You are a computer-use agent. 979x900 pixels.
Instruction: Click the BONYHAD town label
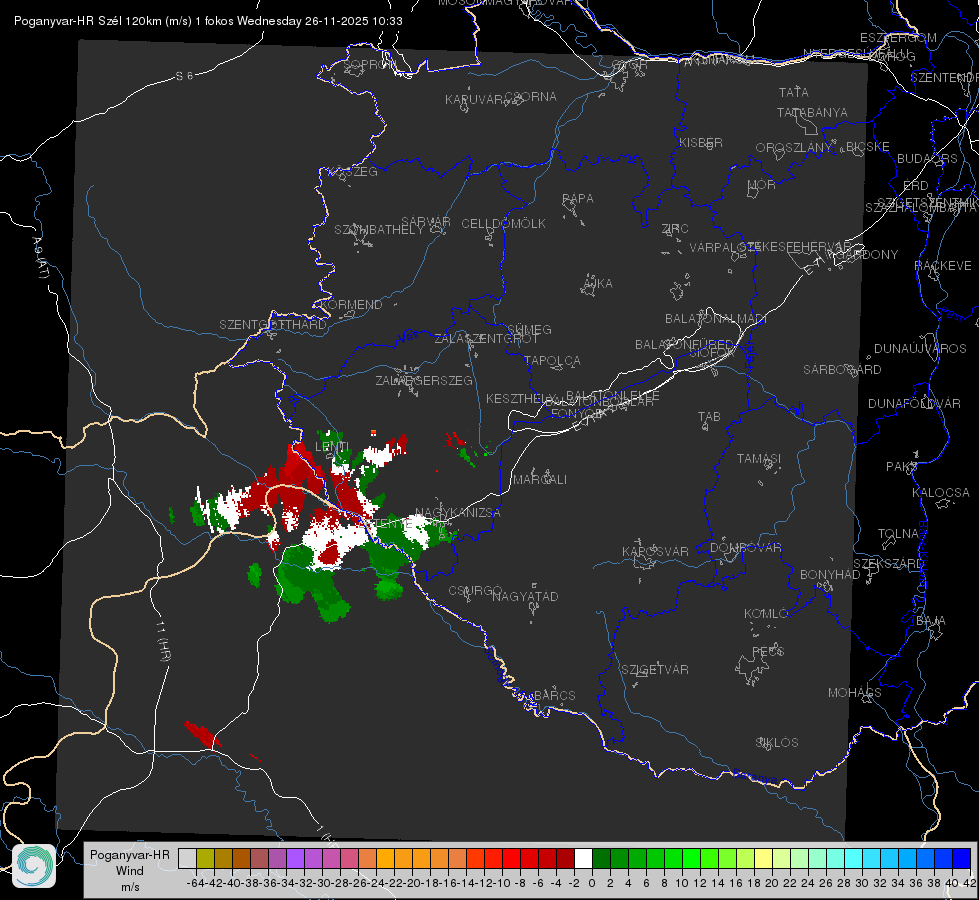pyautogui.click(x=830, y=575)
